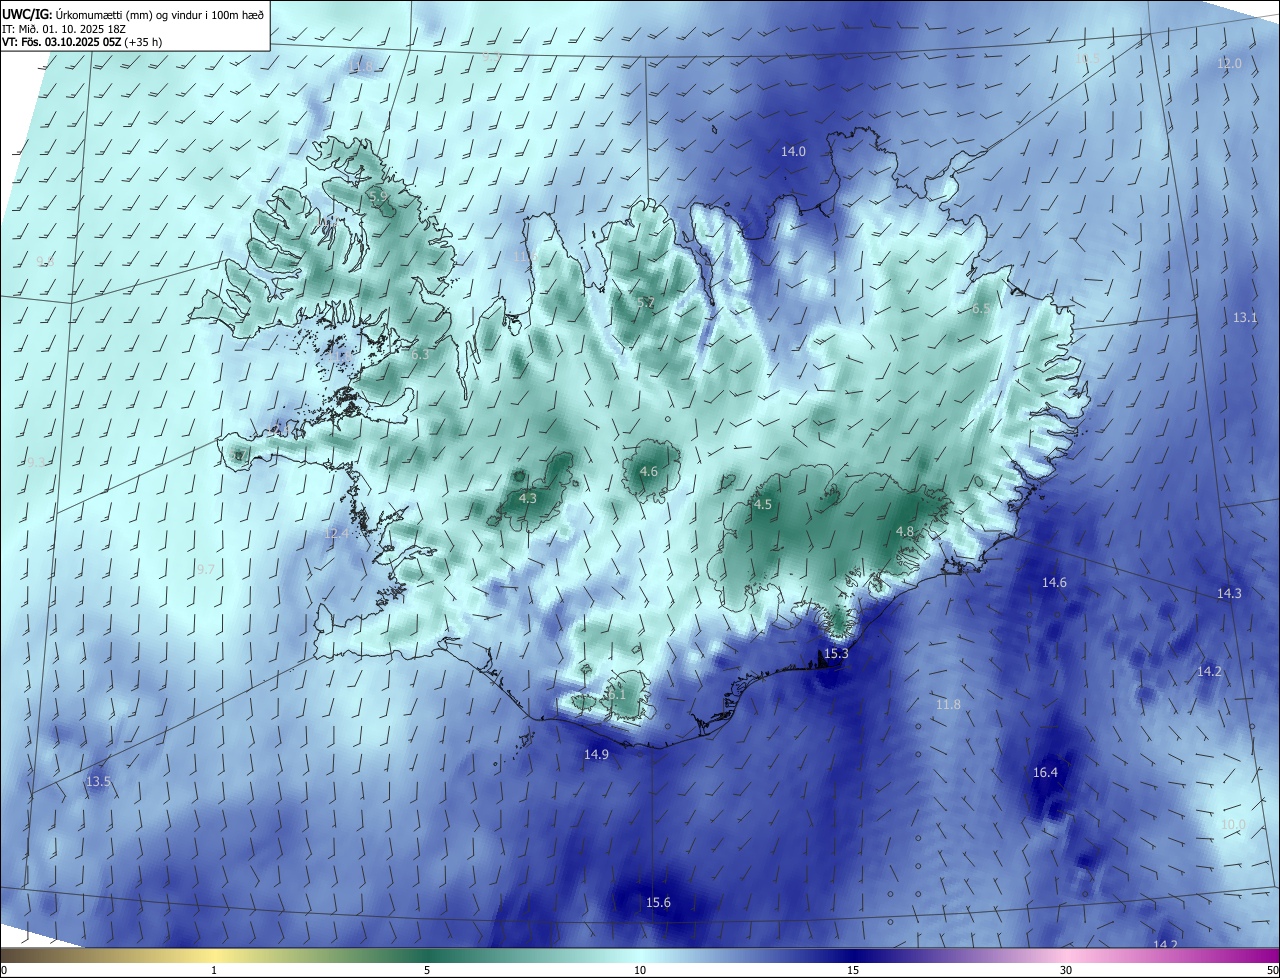Image resolution: width=1280 pixels, height=978 pixels.
Task: Click the 14.0 value off the north coast
Action: (793, 151)
